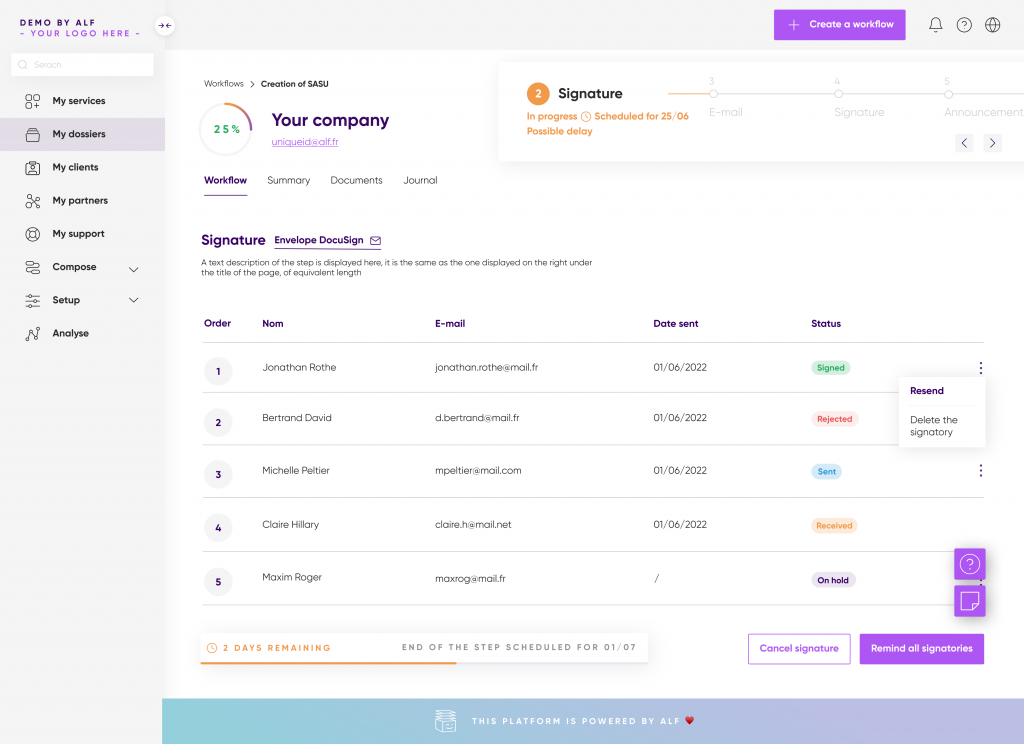
Task: Click the search field in the sidebar
Action: tap(82, 63)
